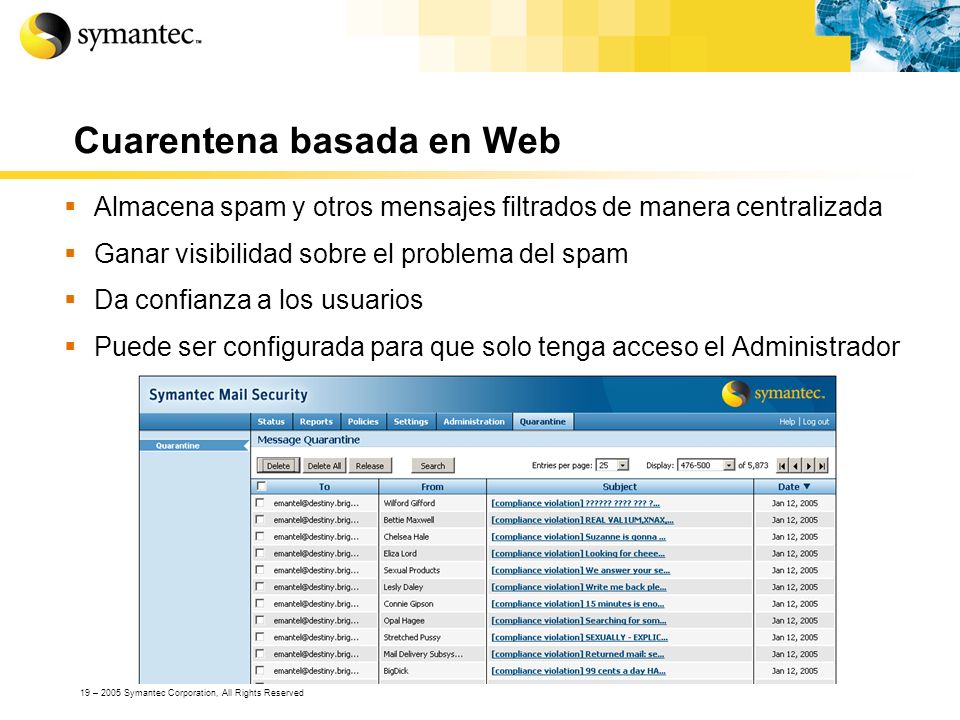Click the Symantec logo in Mail Security header
Image resolution: width=960 pixels, height=720 pixels.
tap(773, 394)
